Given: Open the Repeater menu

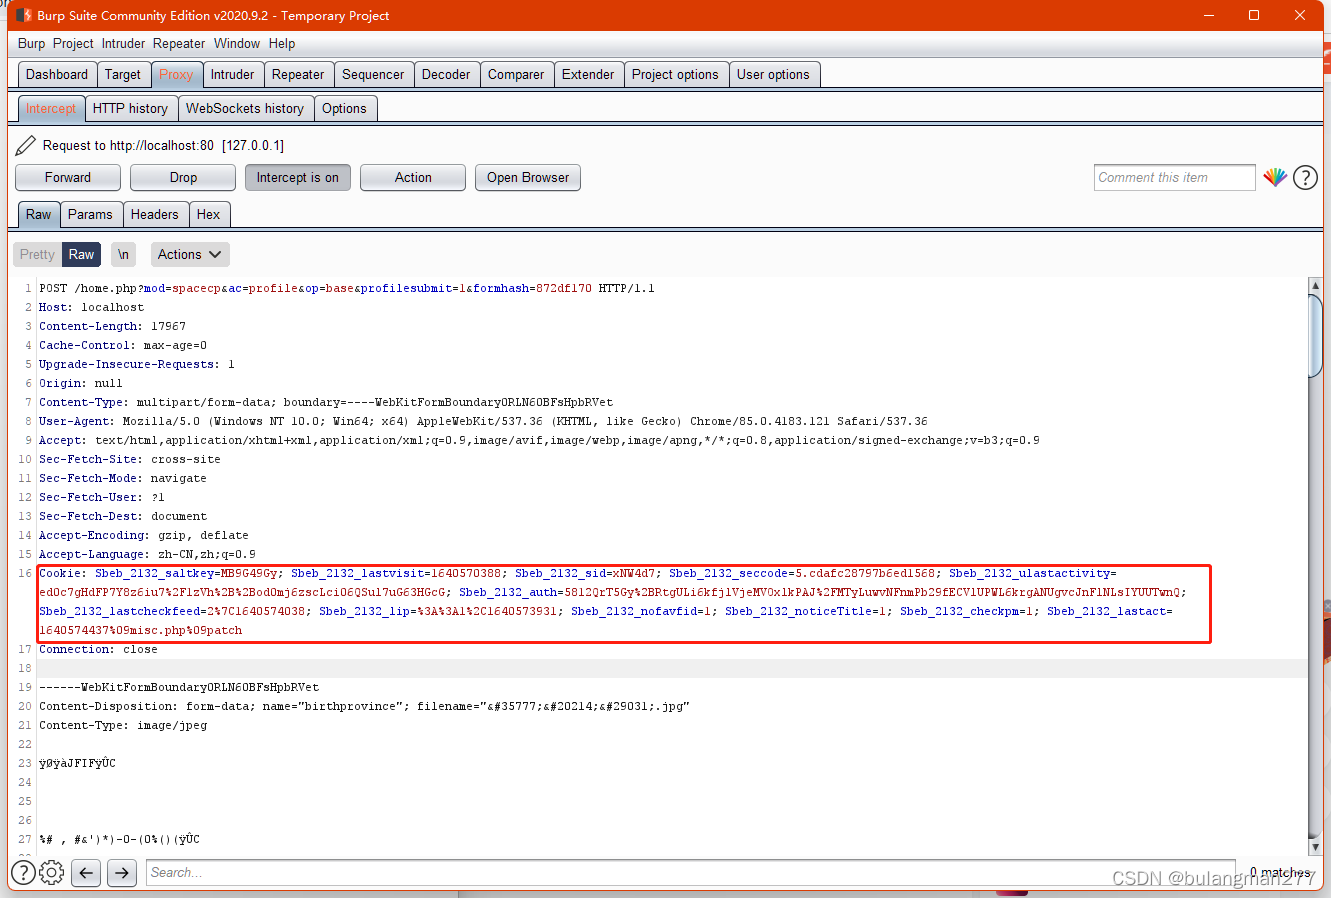Looking at the screenshot, I should tap(179, 43).
